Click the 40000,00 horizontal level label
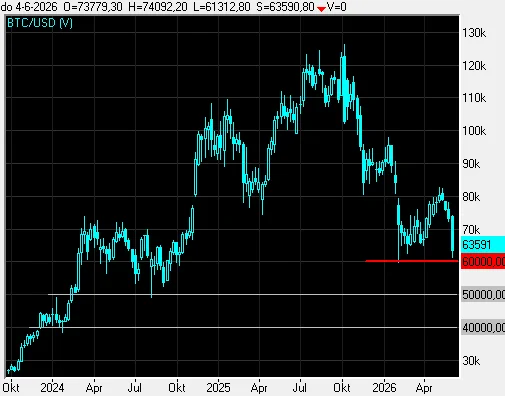 pos(483,328)
